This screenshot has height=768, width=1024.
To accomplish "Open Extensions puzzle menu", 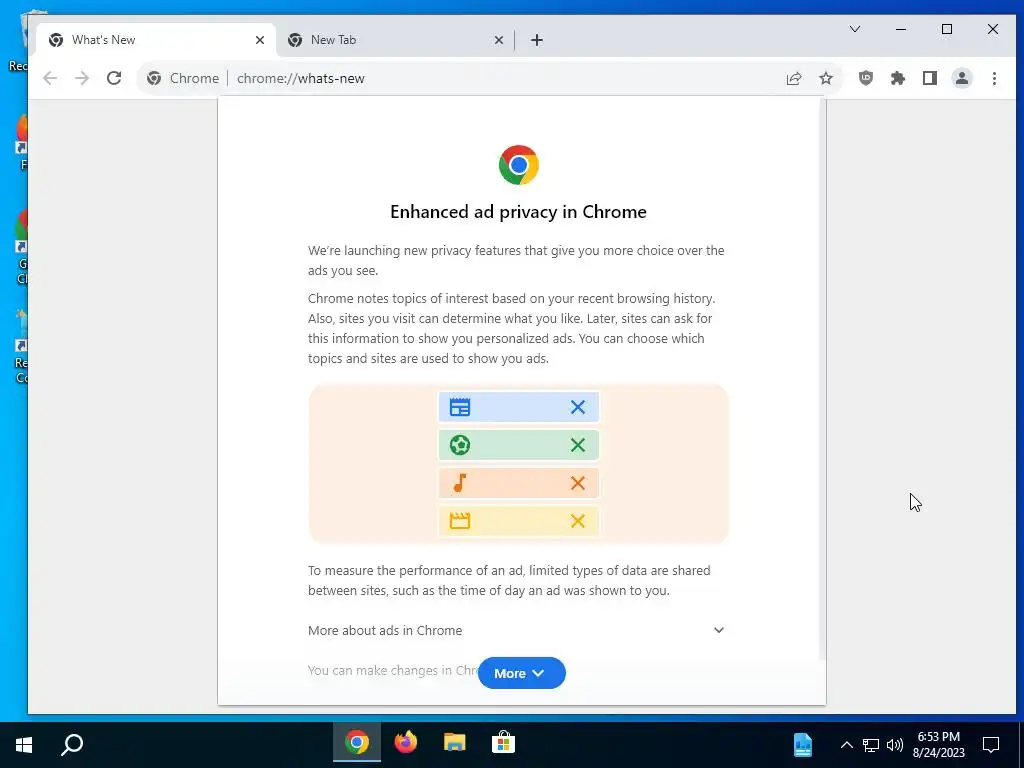I will pyautogui.click(x=898, y=78).
